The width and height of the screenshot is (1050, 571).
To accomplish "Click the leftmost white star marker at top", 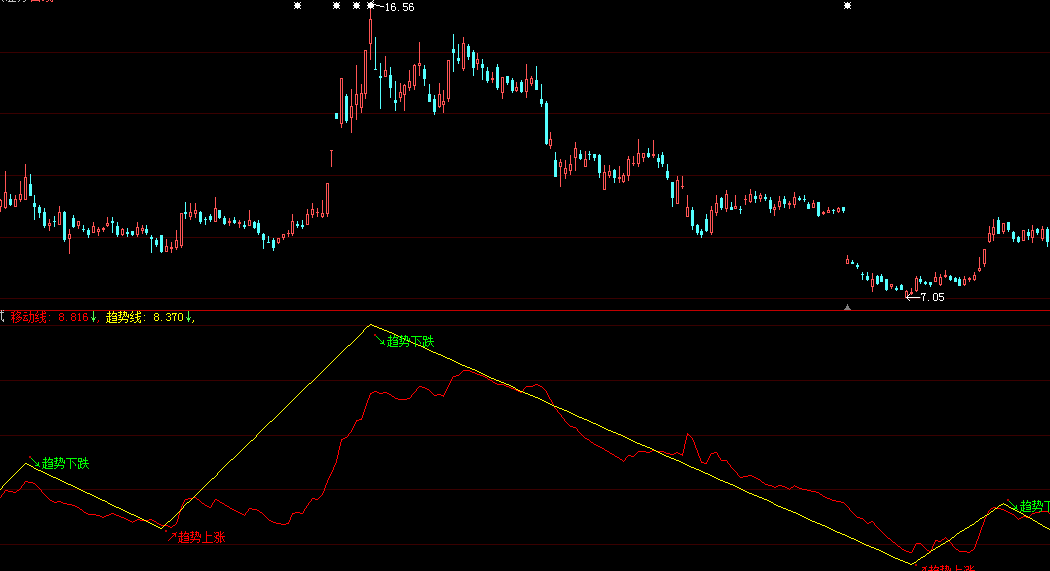I will (x=298, y=6).
